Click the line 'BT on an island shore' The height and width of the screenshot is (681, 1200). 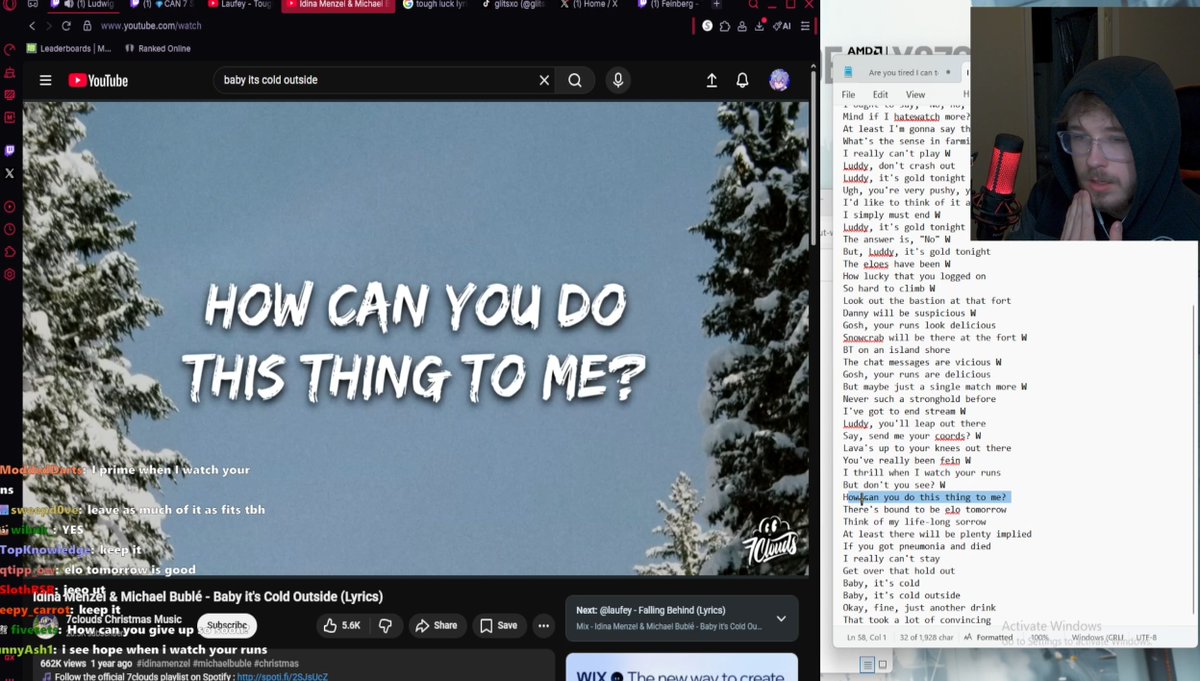(896, 350)
